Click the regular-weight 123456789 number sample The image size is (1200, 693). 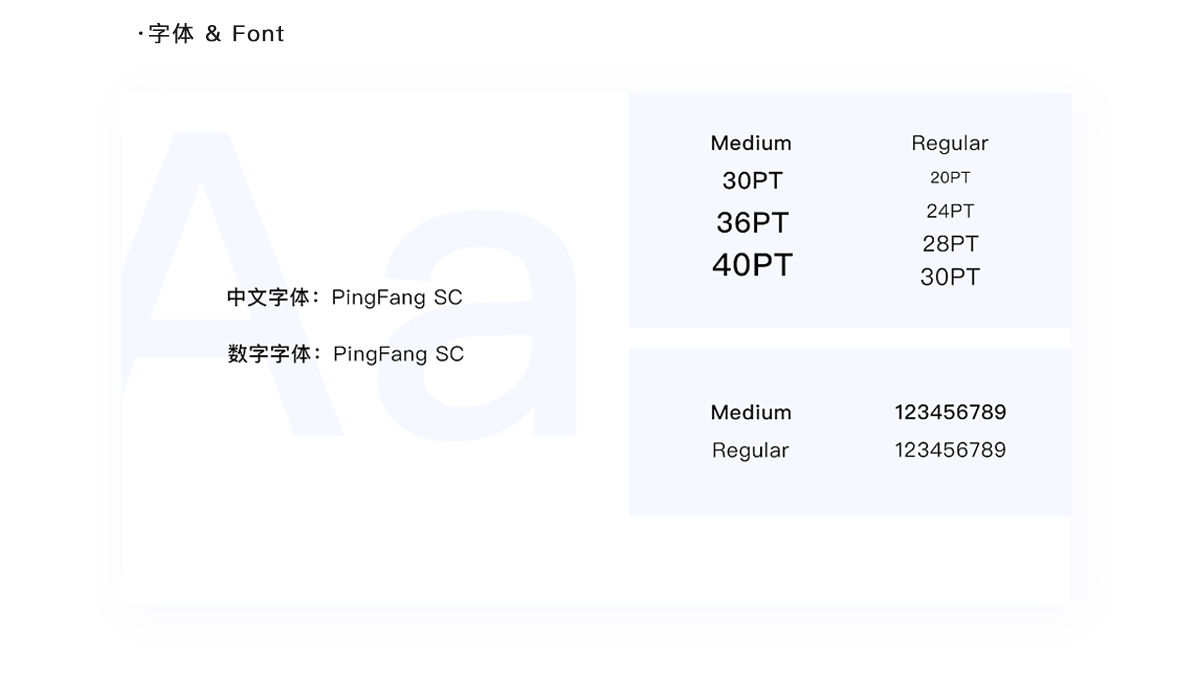click(x=950, y=450)
